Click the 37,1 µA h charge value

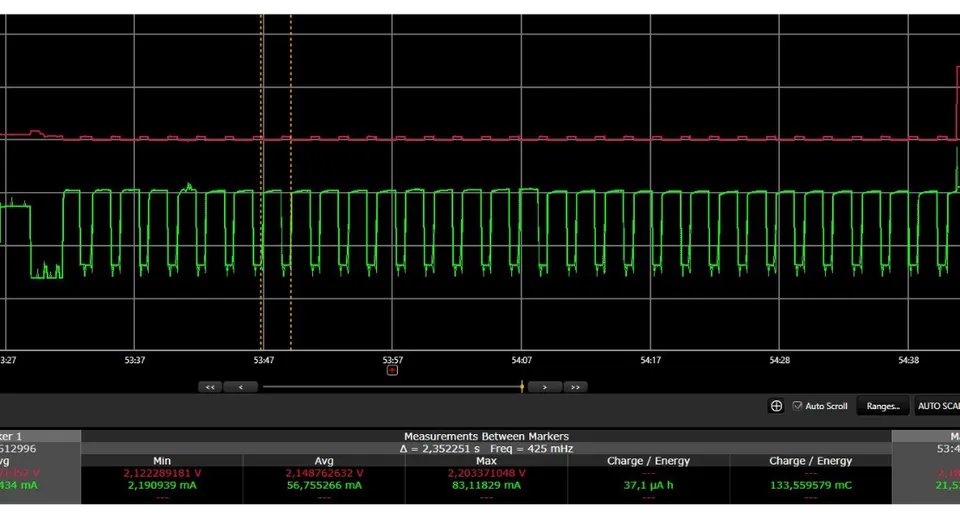point(648,485)
